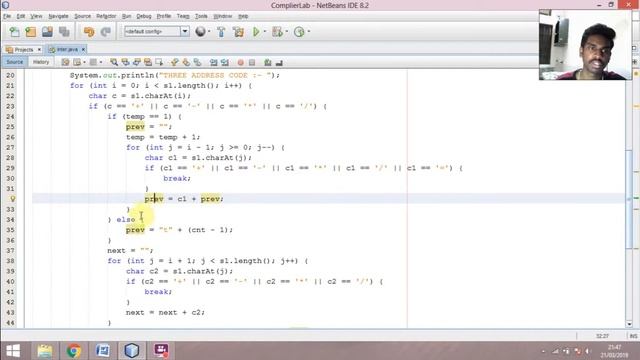Screen dimensions: 640x360
Task: Switch to Source view
Action: (x=15, y=62)
